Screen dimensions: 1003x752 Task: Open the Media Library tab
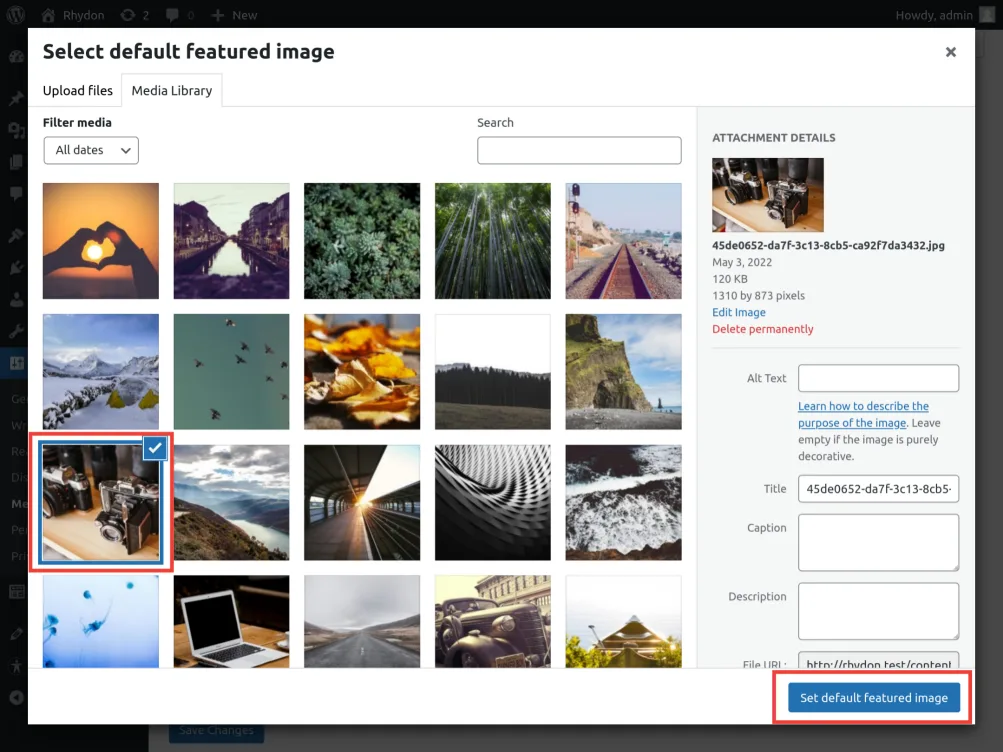click(171, 91)
